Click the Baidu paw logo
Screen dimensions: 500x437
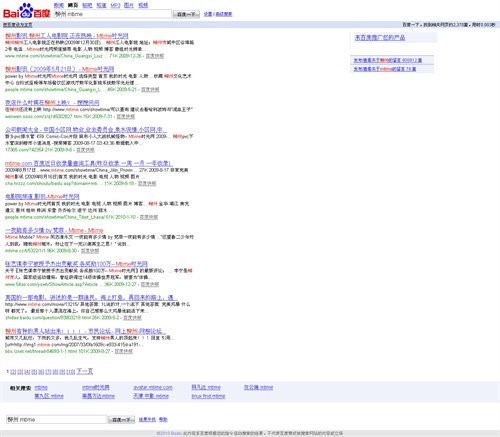pyautogui.click(x=27, y=11)
